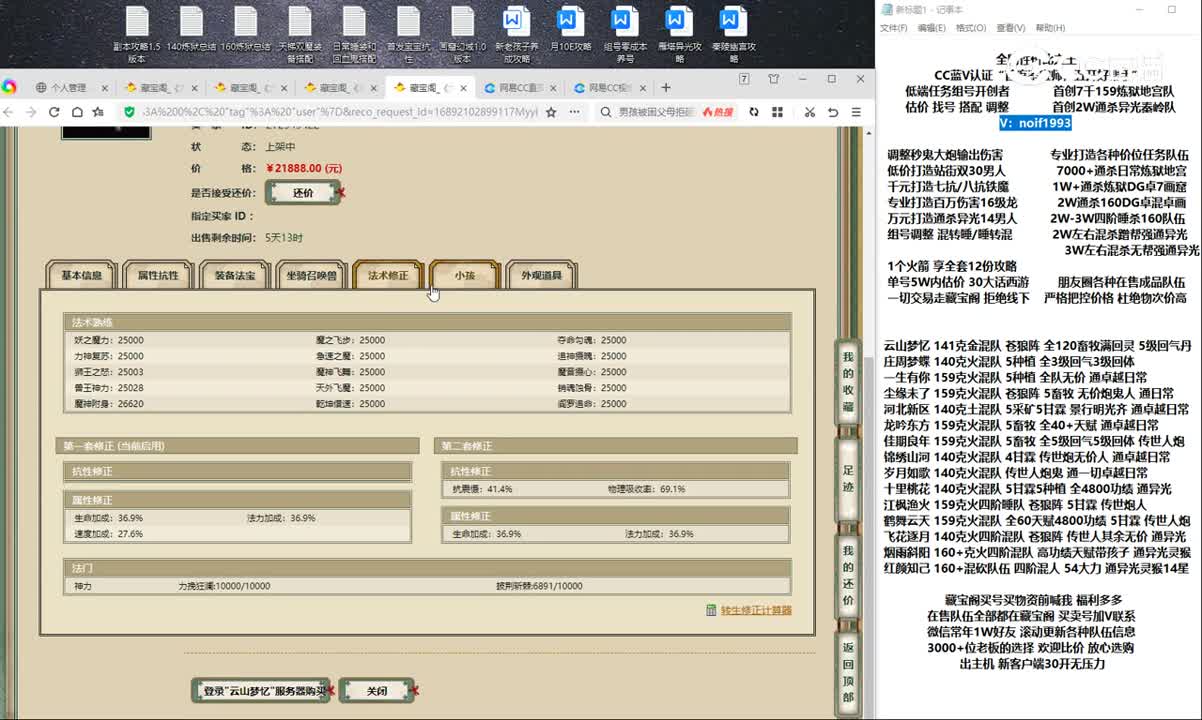
Task: Open Notepad 格式(O) menu
Action: coord(971,28)
